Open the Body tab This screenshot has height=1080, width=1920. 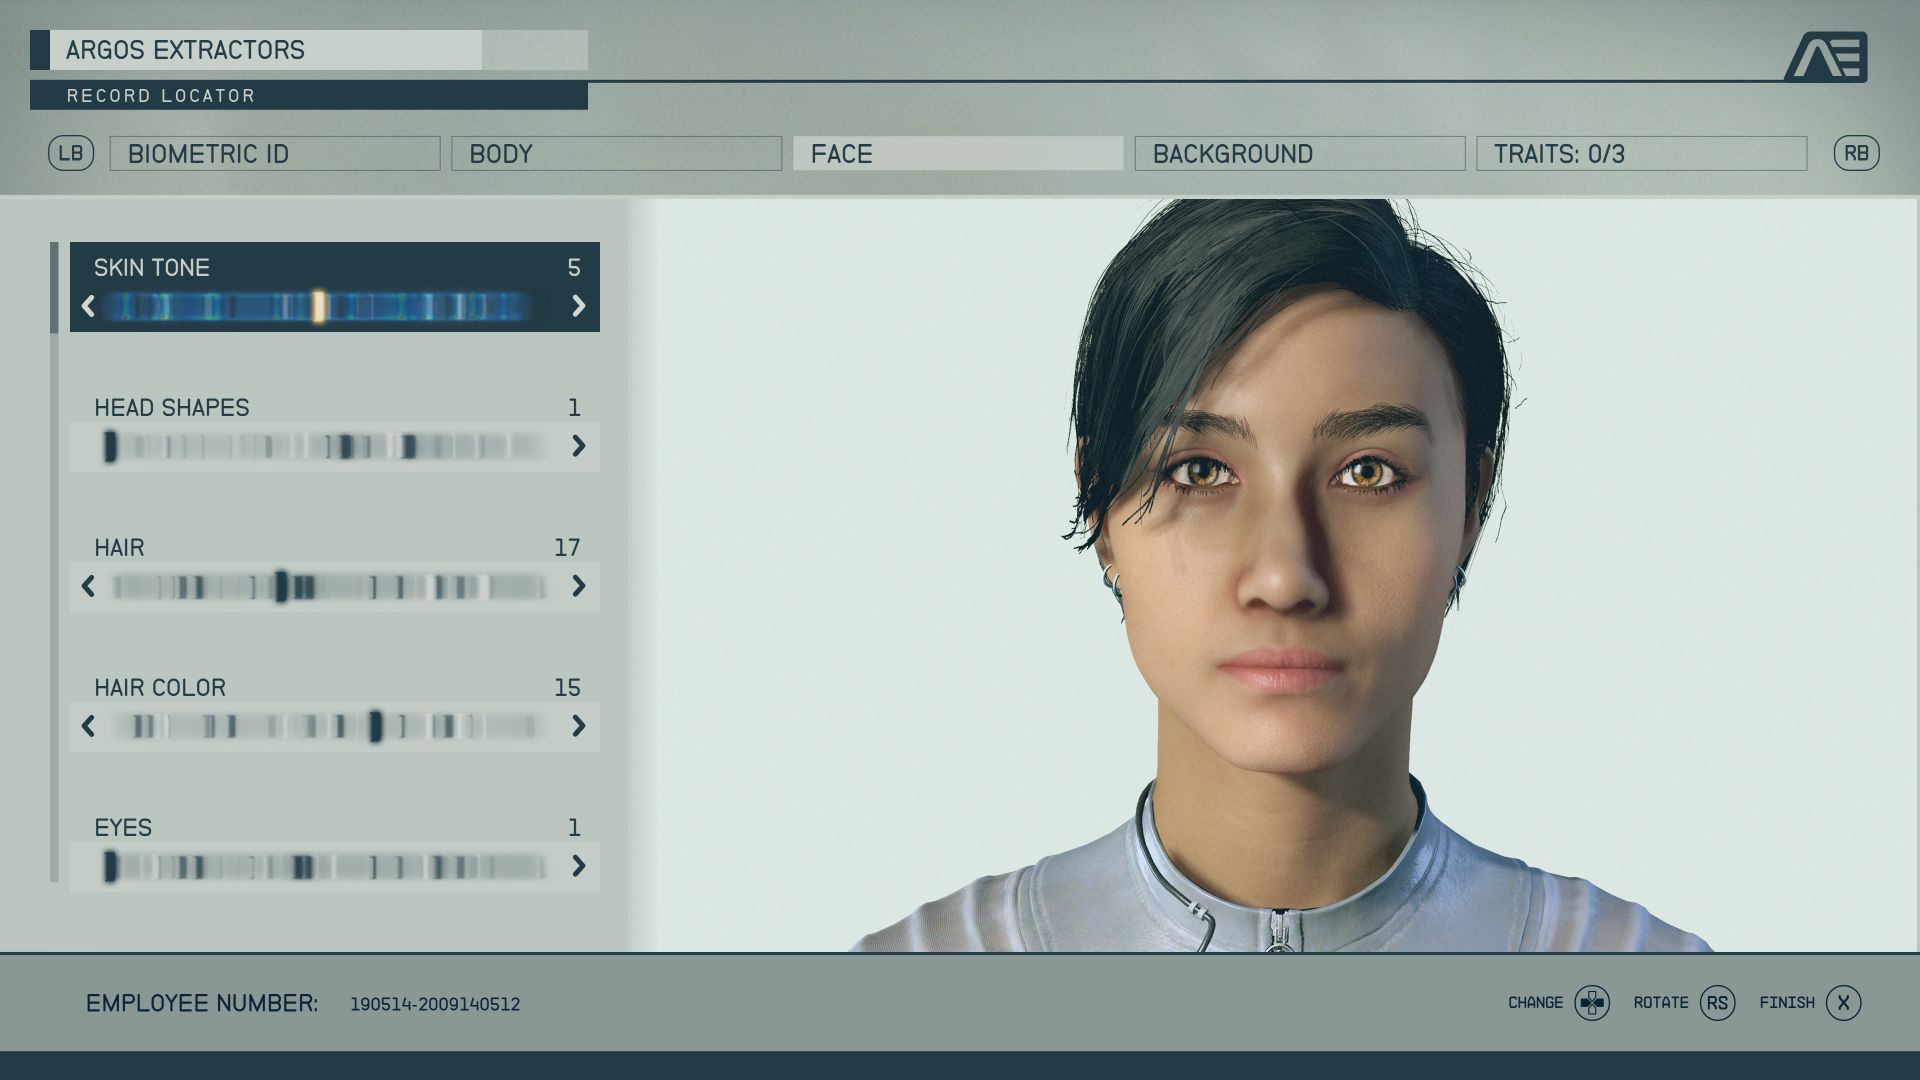pos(616,154)
